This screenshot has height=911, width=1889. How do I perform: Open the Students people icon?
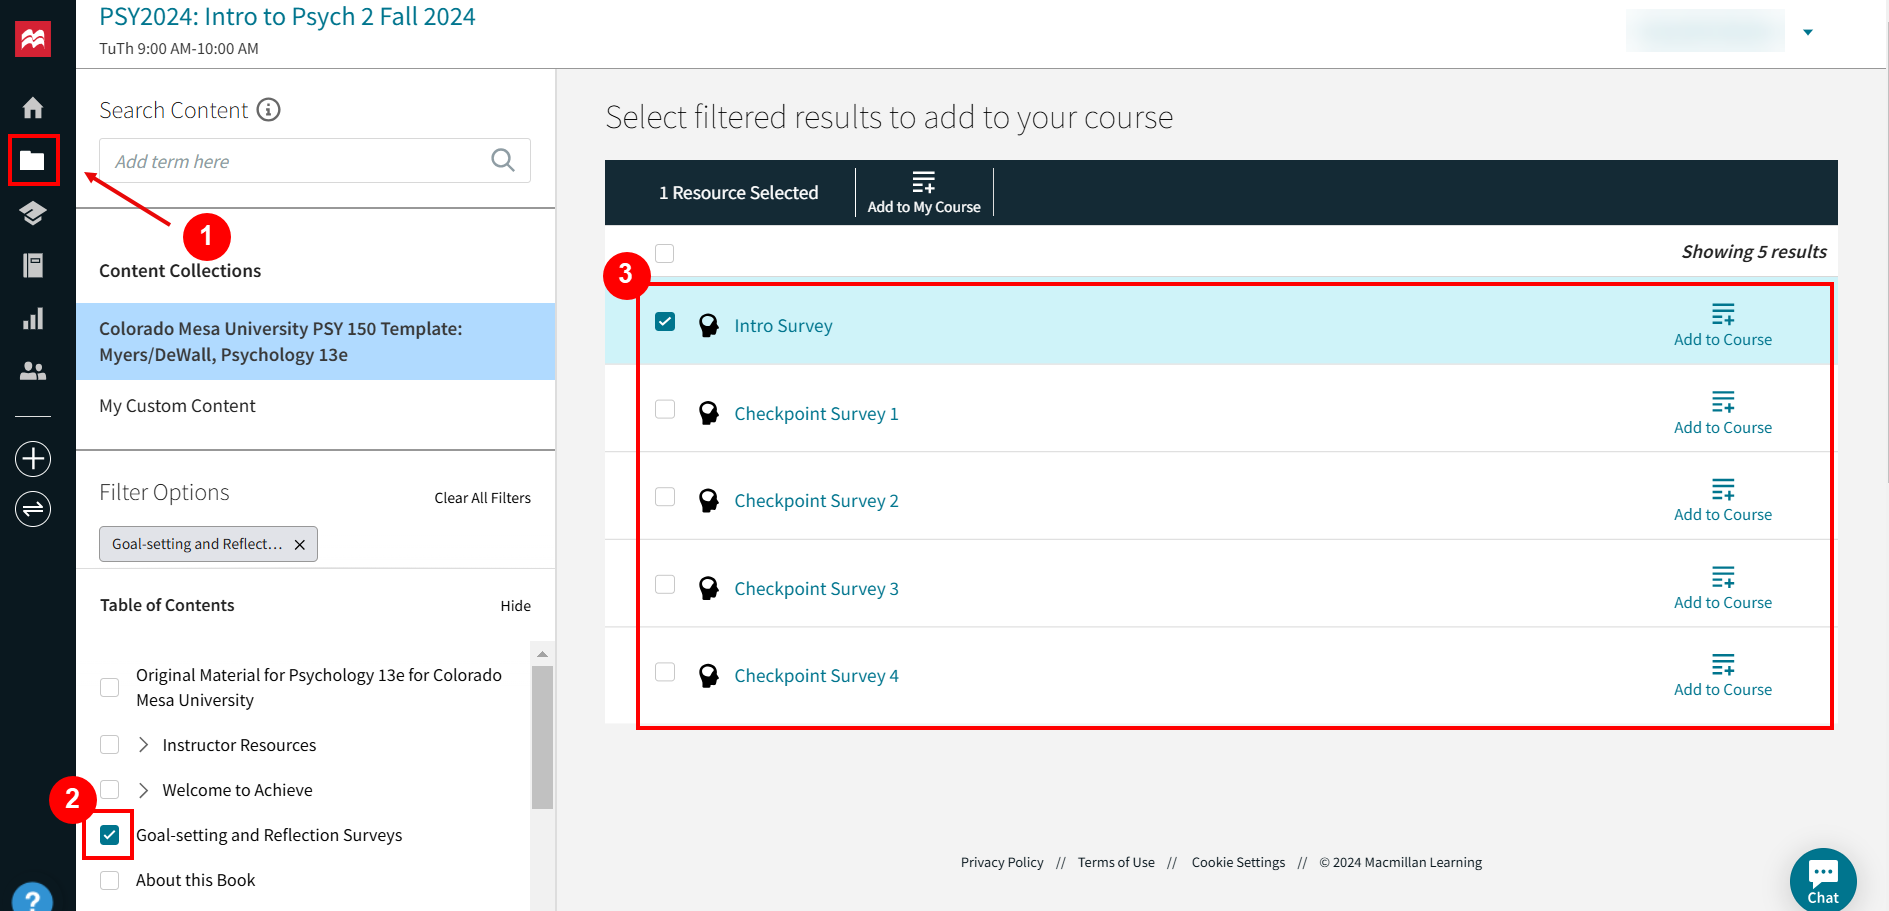point(32,371)
